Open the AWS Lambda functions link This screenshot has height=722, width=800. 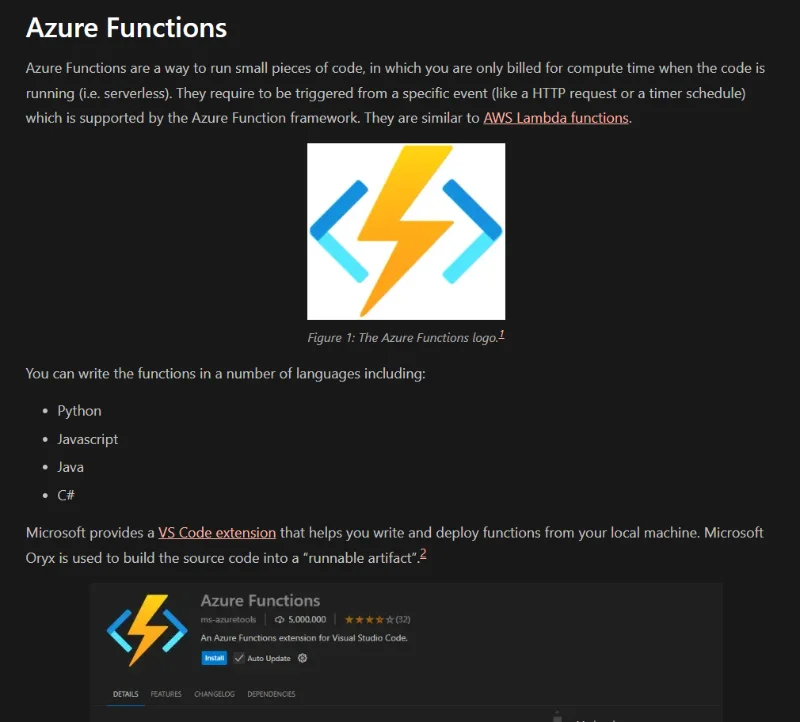(555, 118)
